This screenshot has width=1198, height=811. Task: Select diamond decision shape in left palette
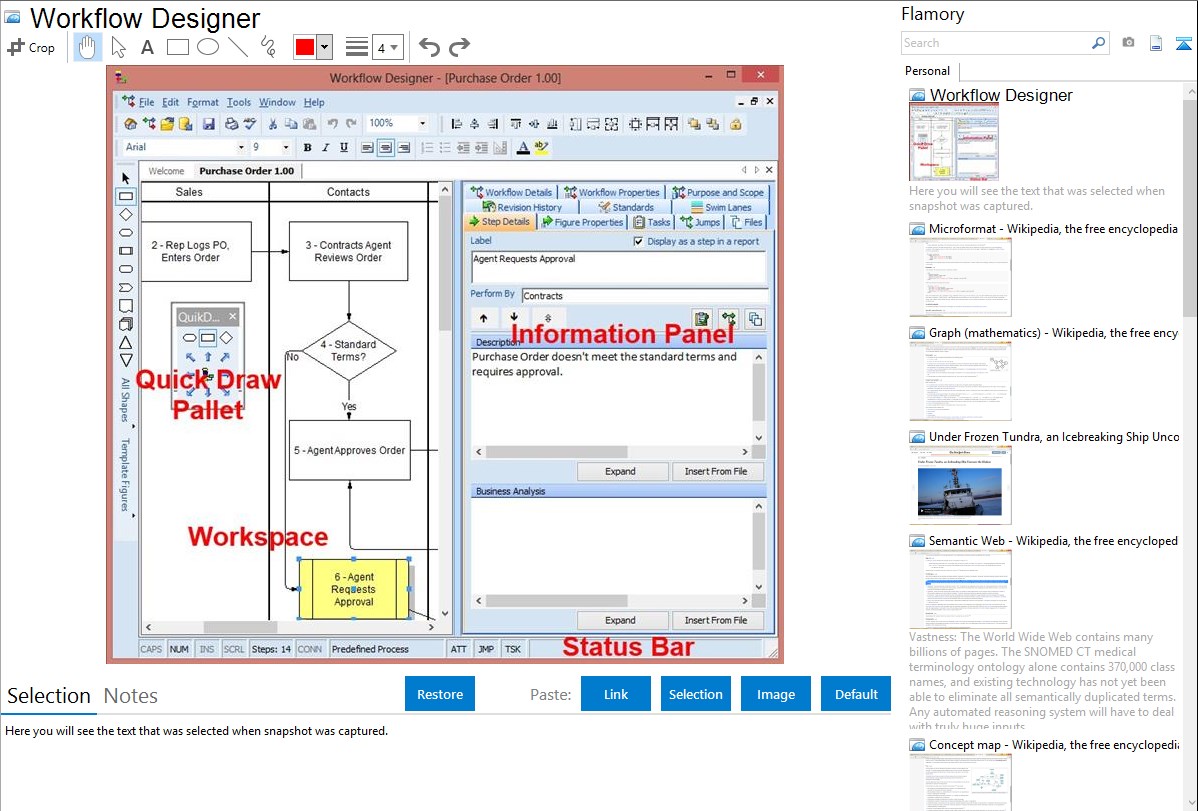pos(126,215)
